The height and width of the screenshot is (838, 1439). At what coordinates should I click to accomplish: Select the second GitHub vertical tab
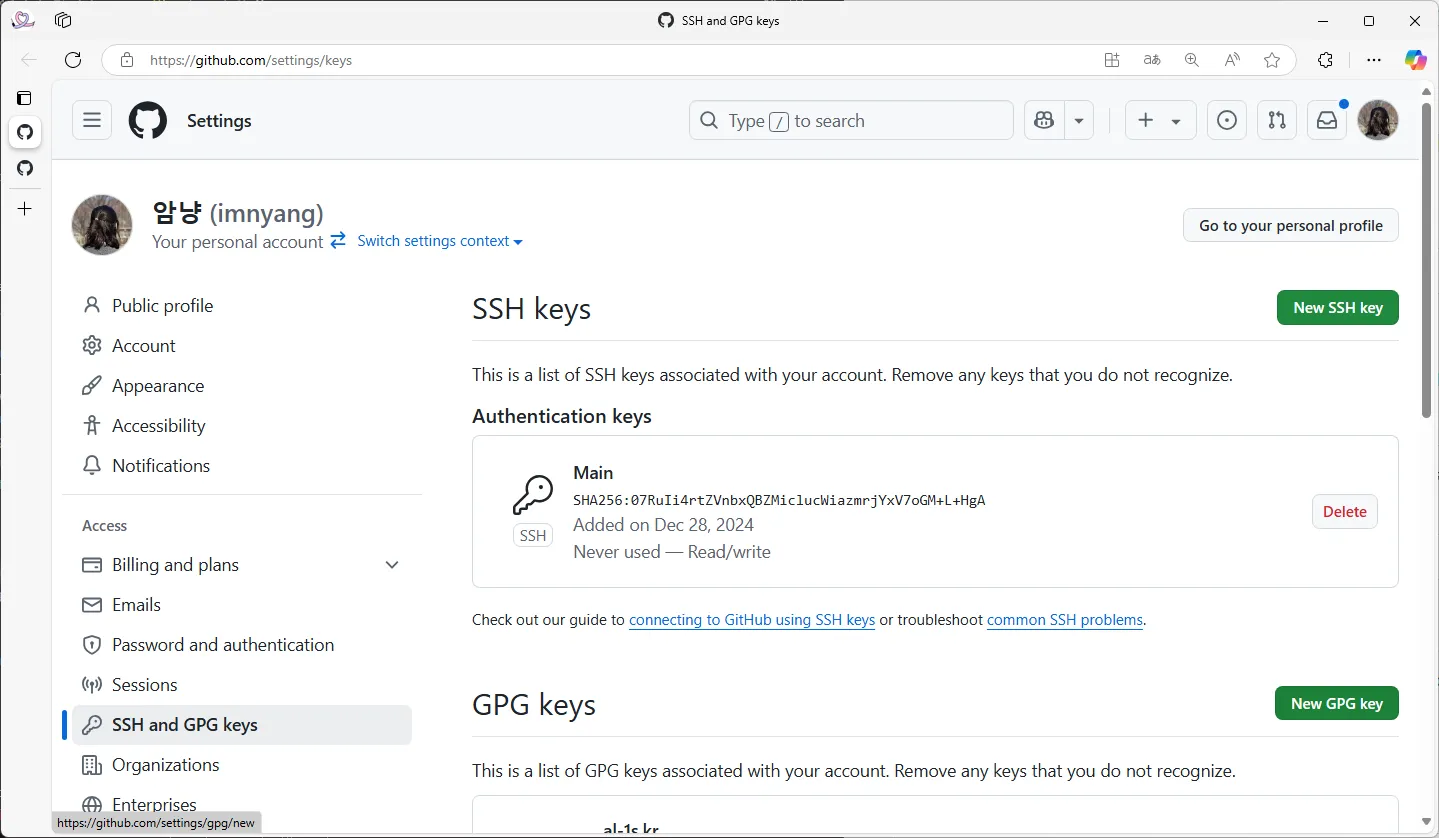click(25, 168)
